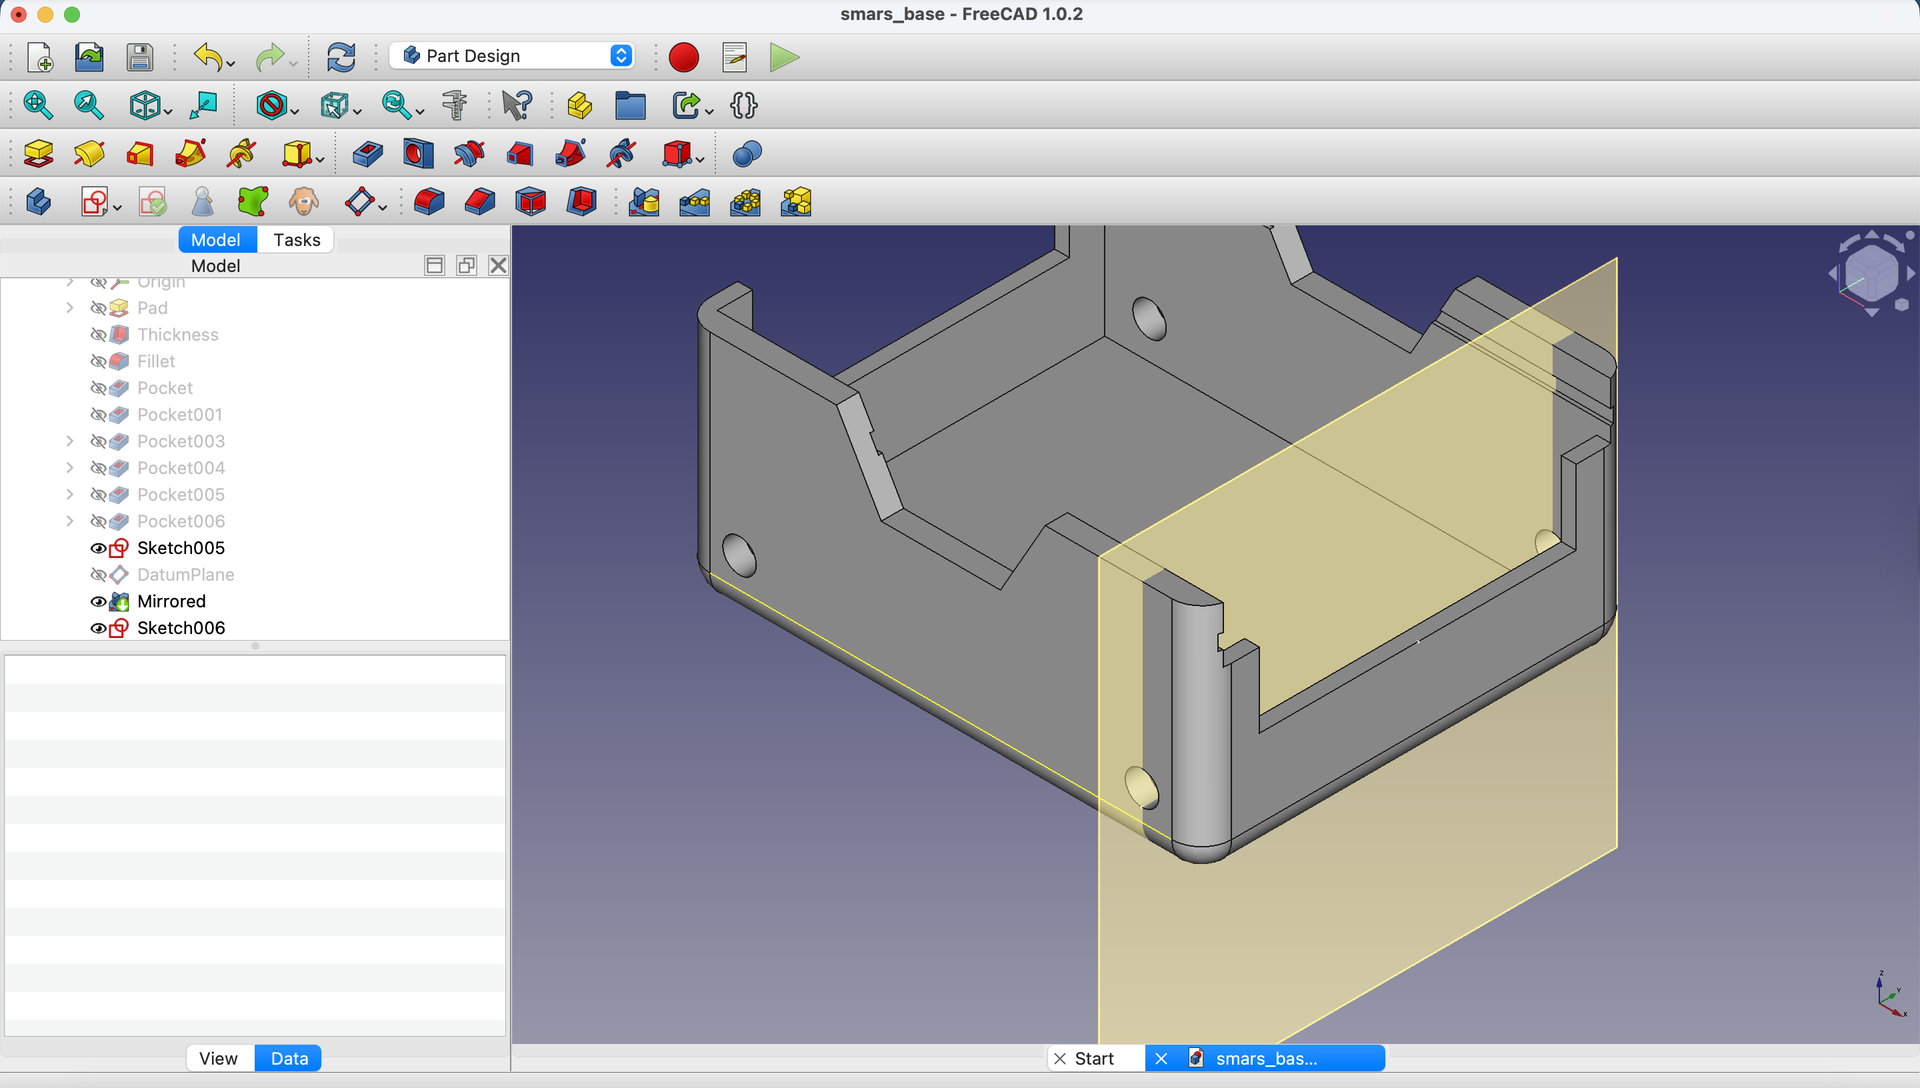
Task: Toggle visibility of Sketch005
Action: coord(98,548)
